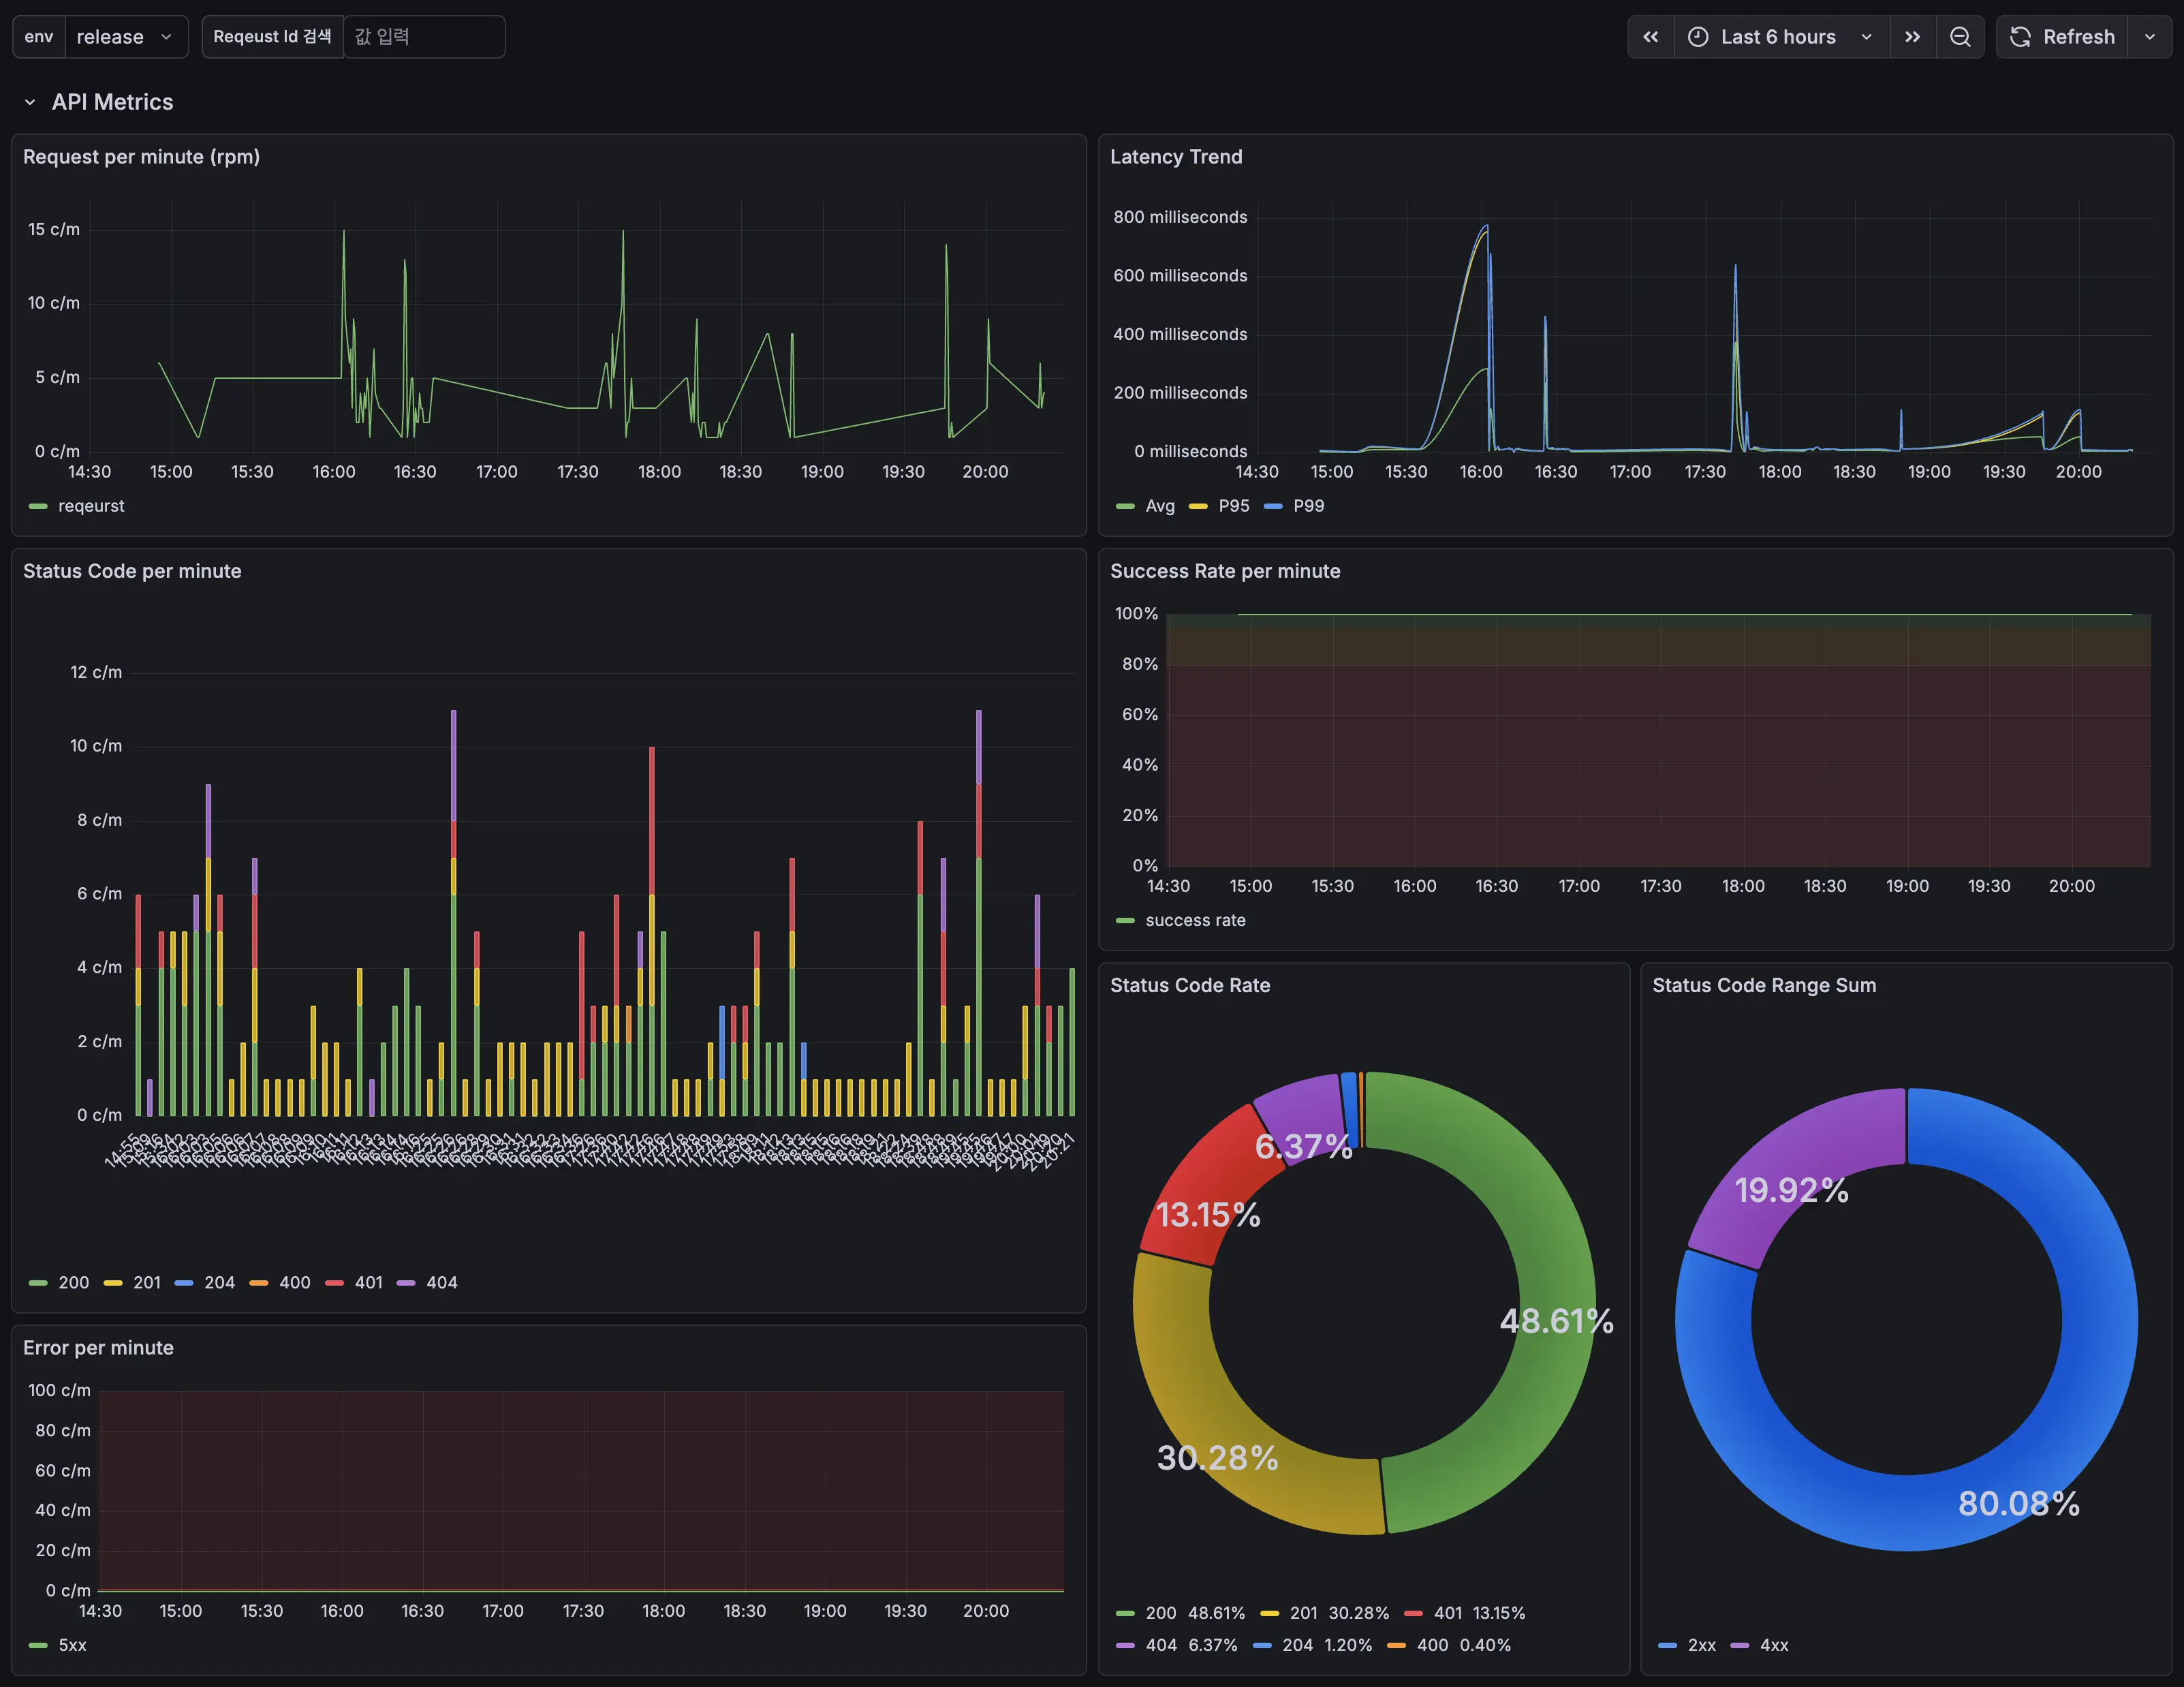Toggle P95 series in Latency Trend legend
This screenshot has width=2184, height=1687.
pos(1233,506)
